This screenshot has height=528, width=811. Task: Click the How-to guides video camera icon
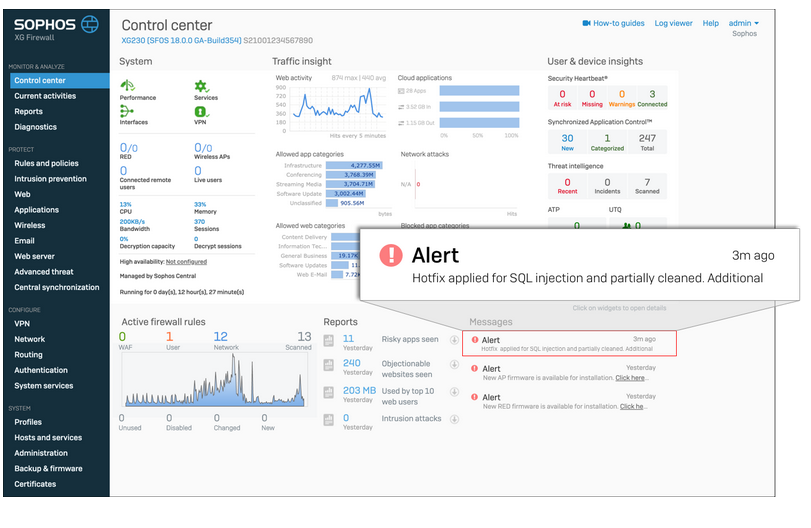[587, 23]
